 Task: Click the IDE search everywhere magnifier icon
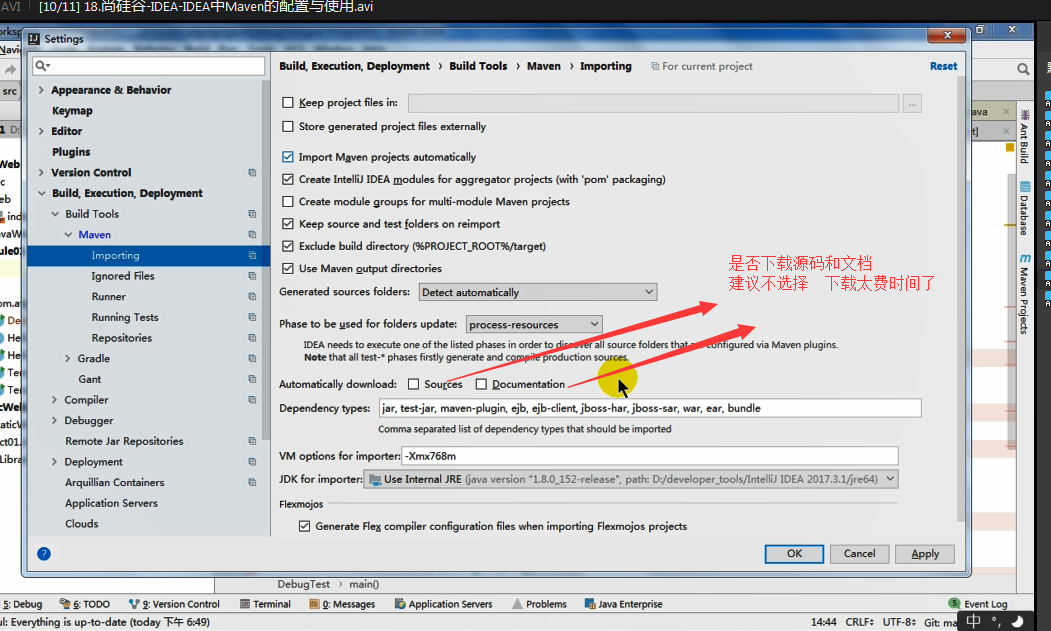1023,69
